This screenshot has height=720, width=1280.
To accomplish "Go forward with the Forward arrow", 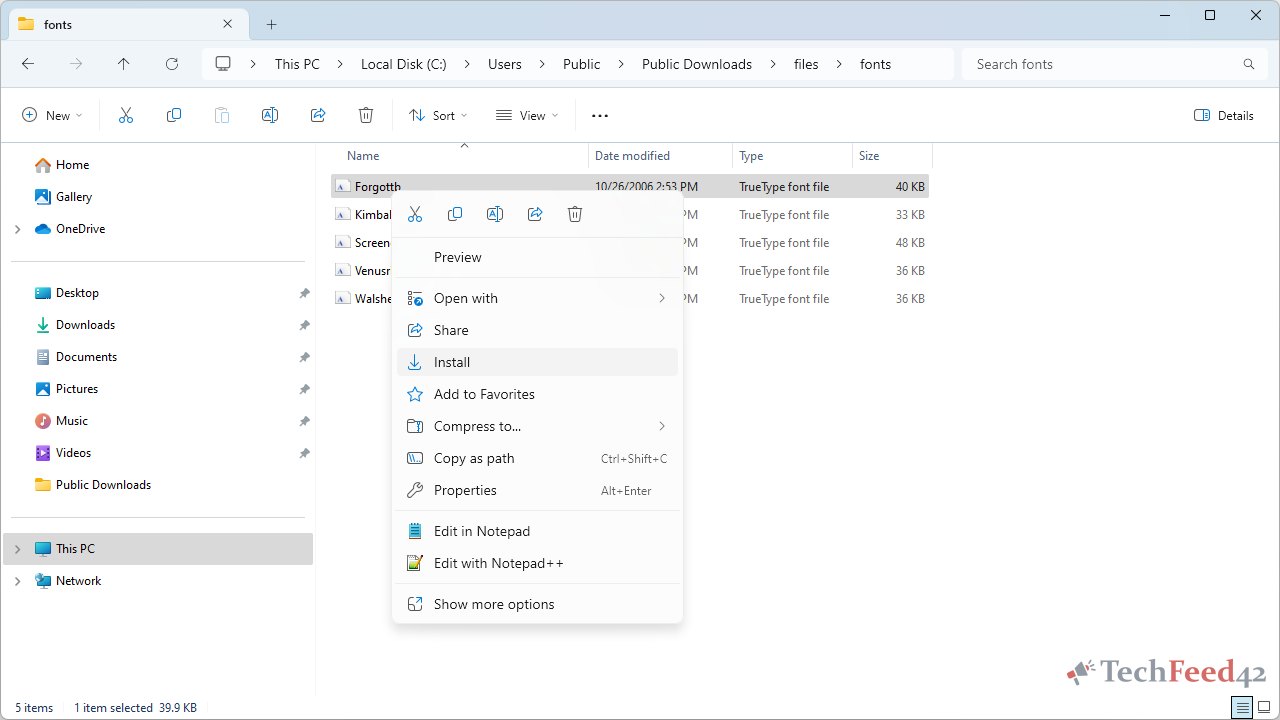I will (x=76, y=64).
